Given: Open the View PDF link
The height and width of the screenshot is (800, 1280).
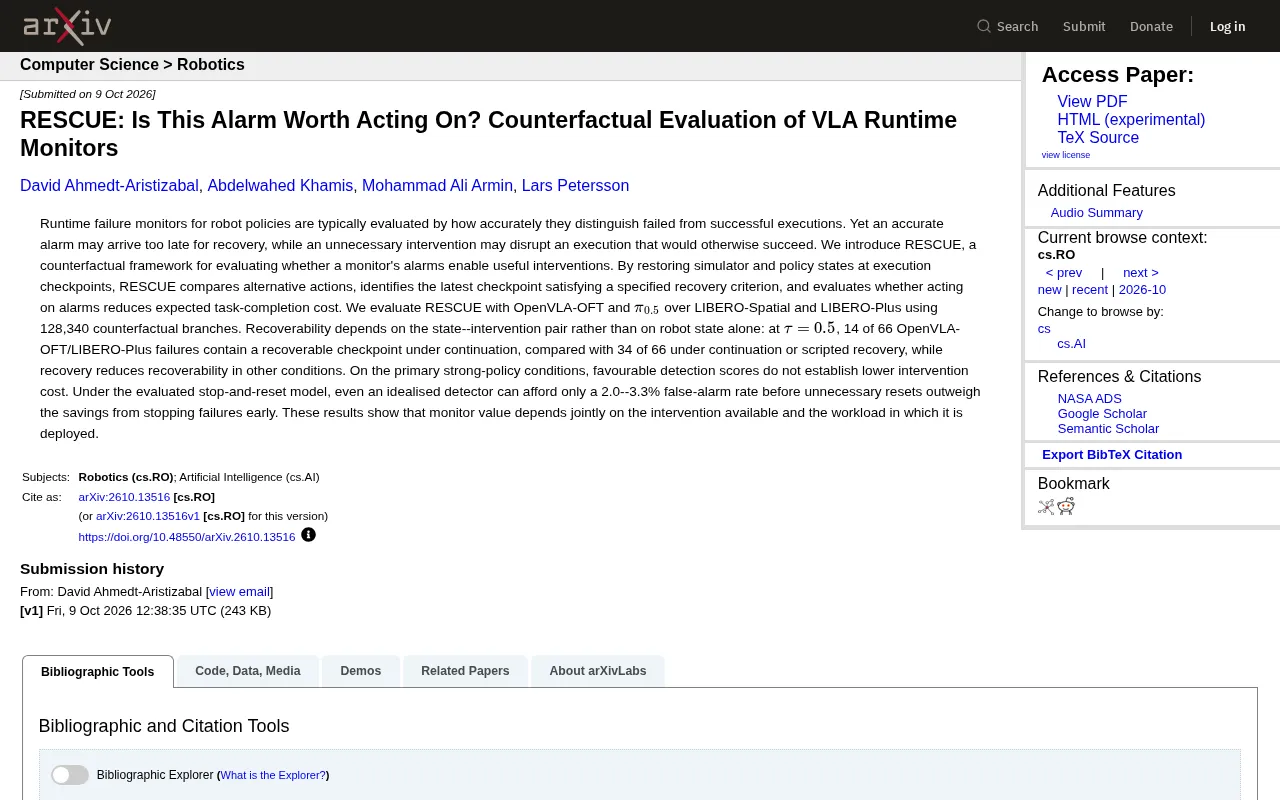Looking at the screenshot, I should 1092,102.
